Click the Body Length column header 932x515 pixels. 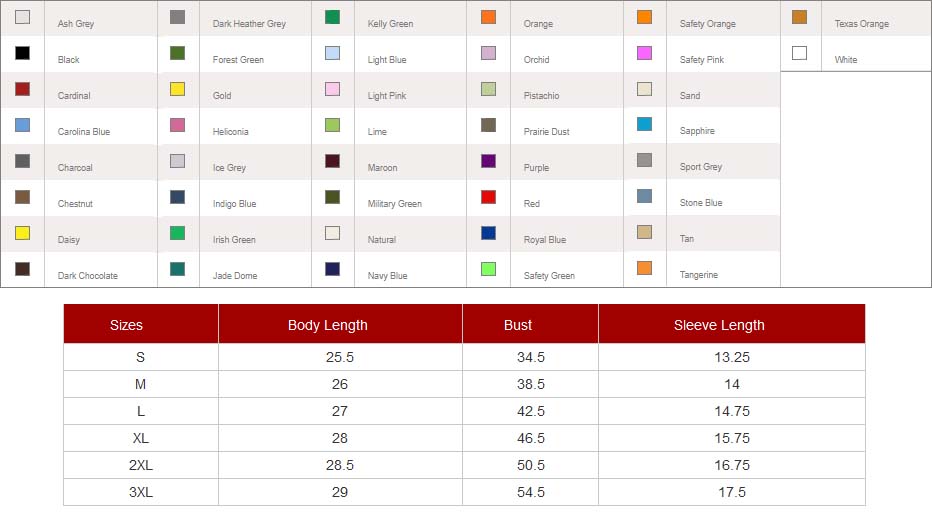pyautogui.click(x=327, y=325)
